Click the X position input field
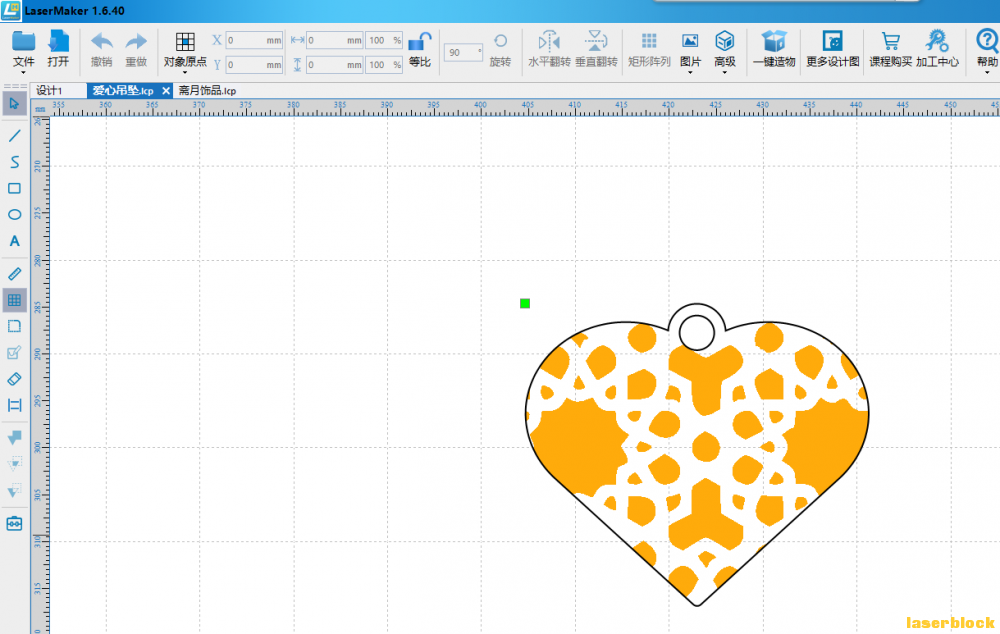Viewport: 1000px width, 634px height. (x=254, y=41)
